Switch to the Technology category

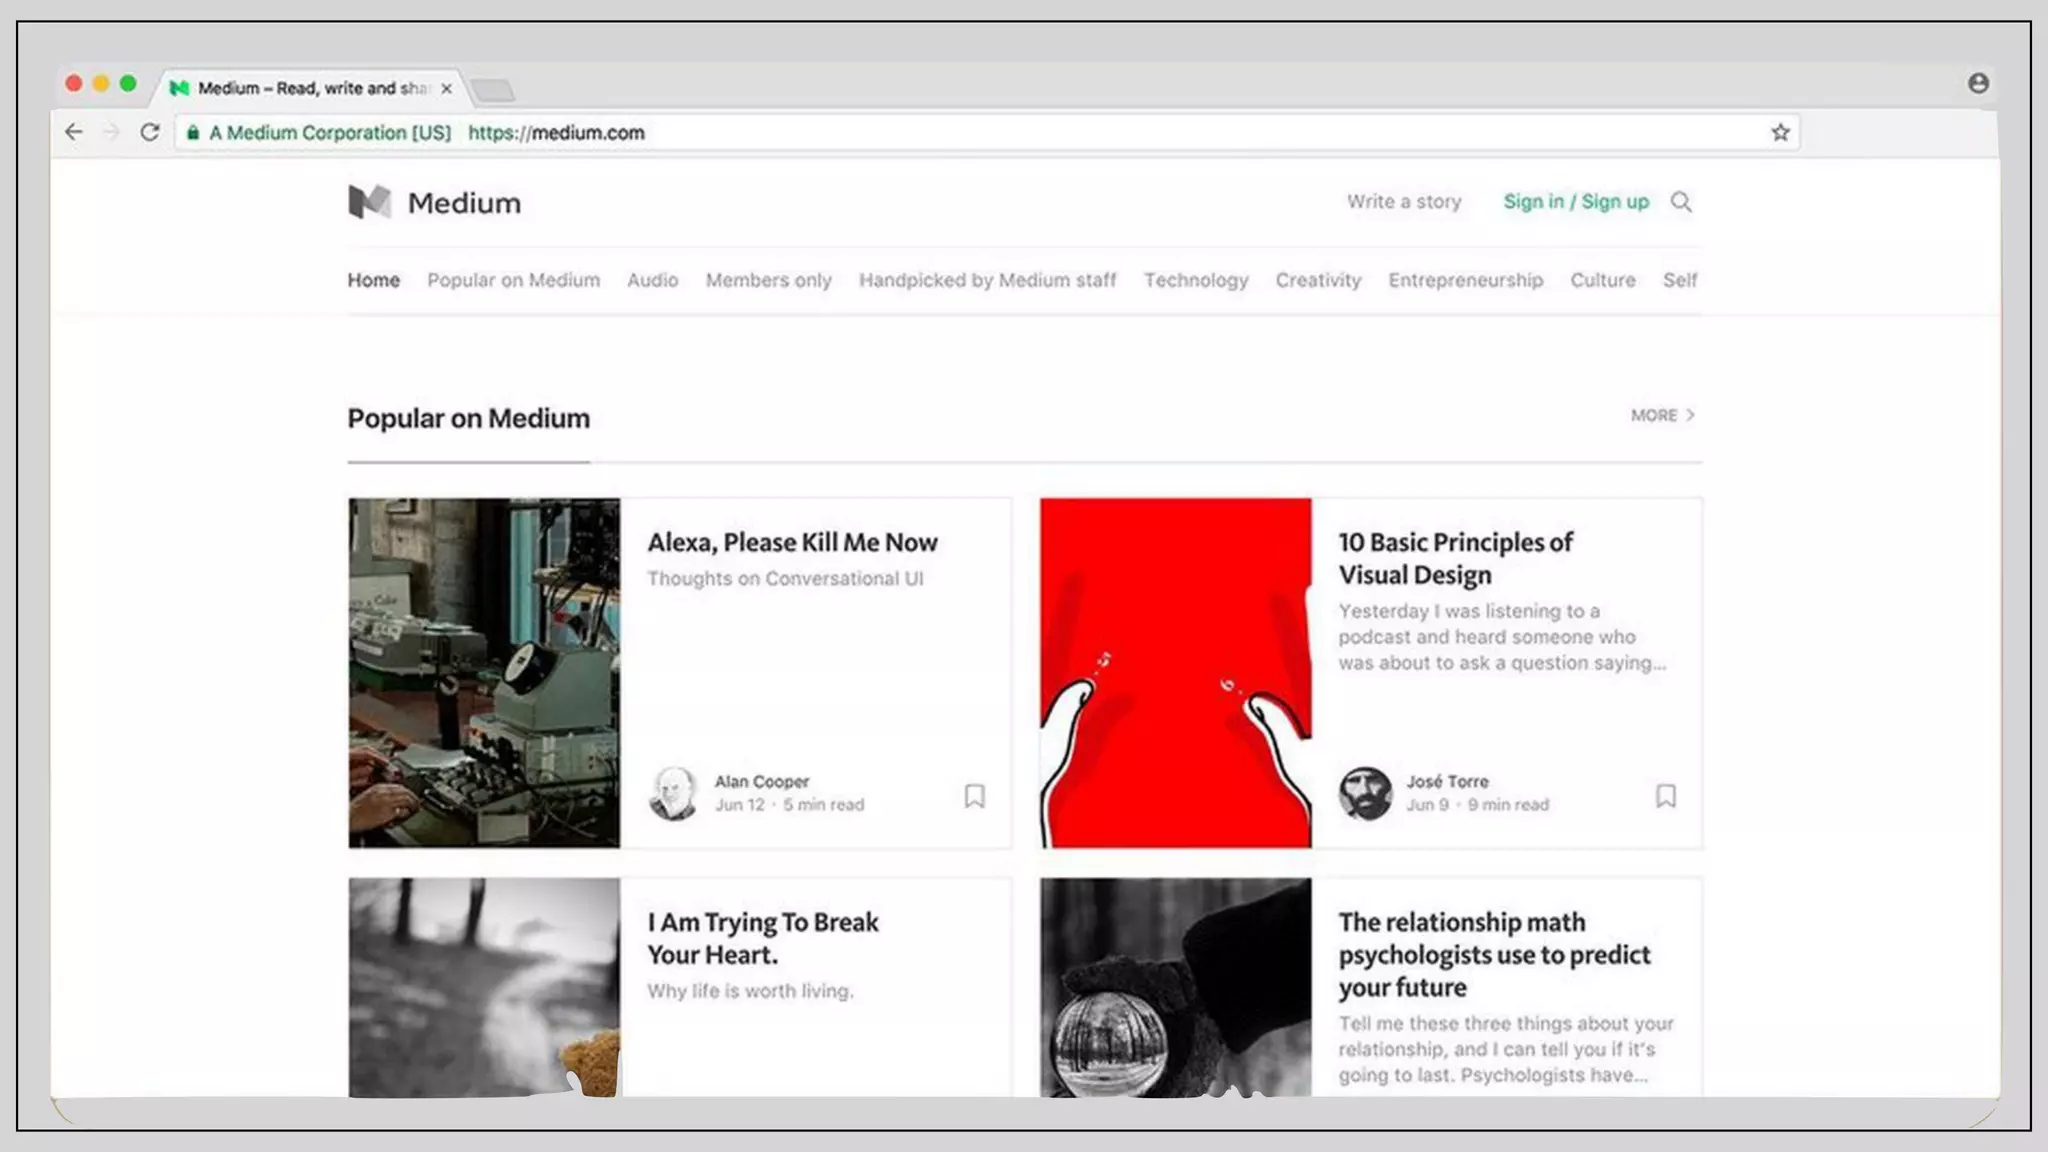[x=1196, y=280]
